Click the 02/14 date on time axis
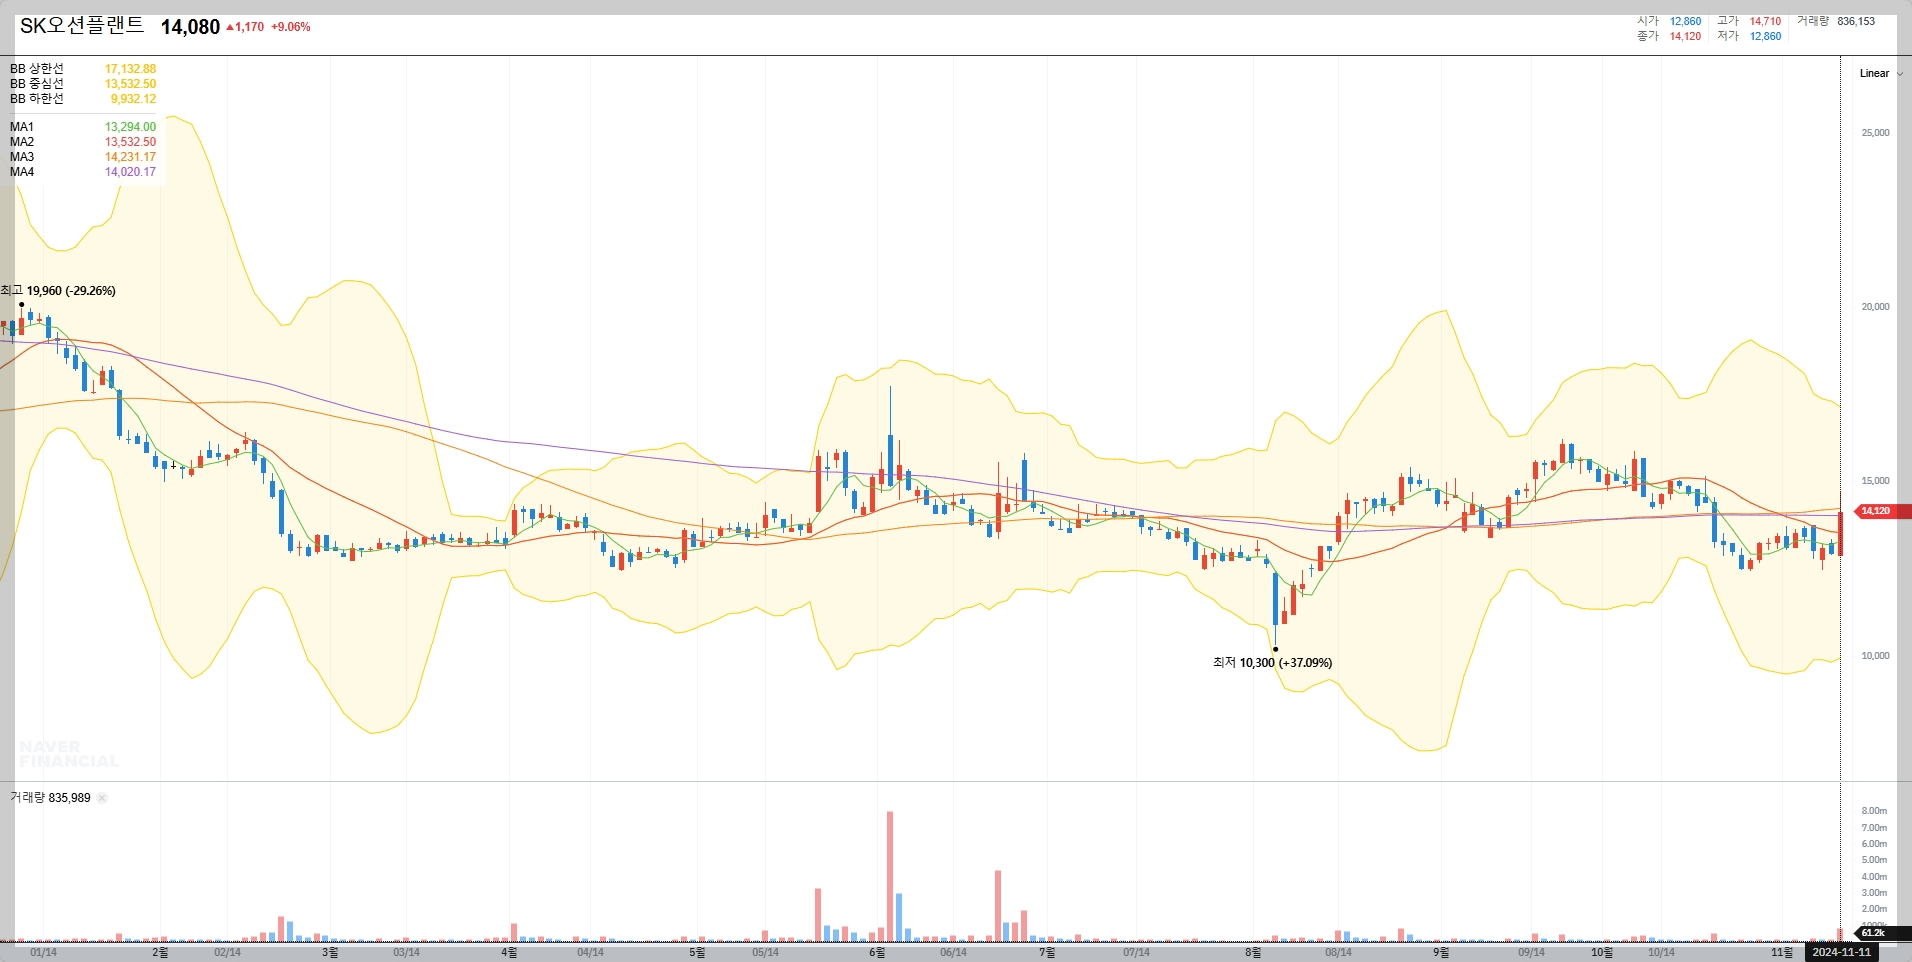This screenshot has height=962, width=1912. tap(227, 953)
